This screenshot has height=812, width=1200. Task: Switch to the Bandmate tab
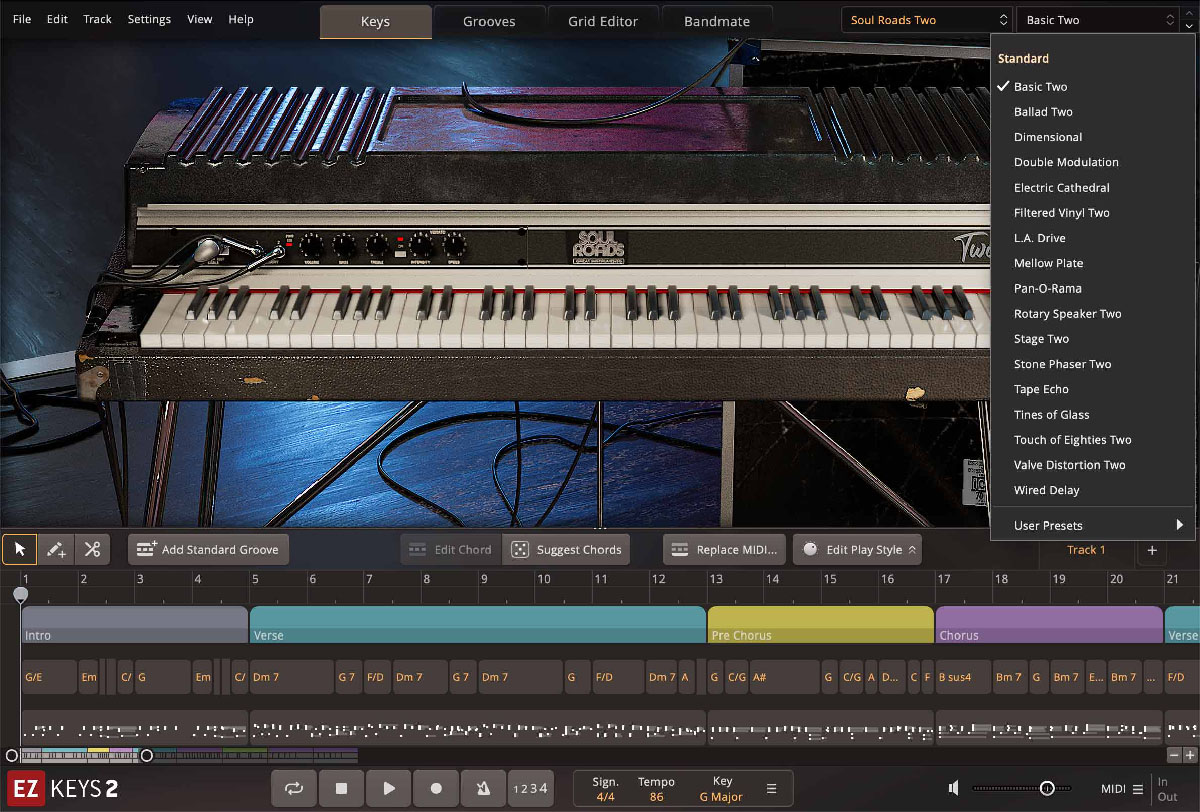point(718,21)
